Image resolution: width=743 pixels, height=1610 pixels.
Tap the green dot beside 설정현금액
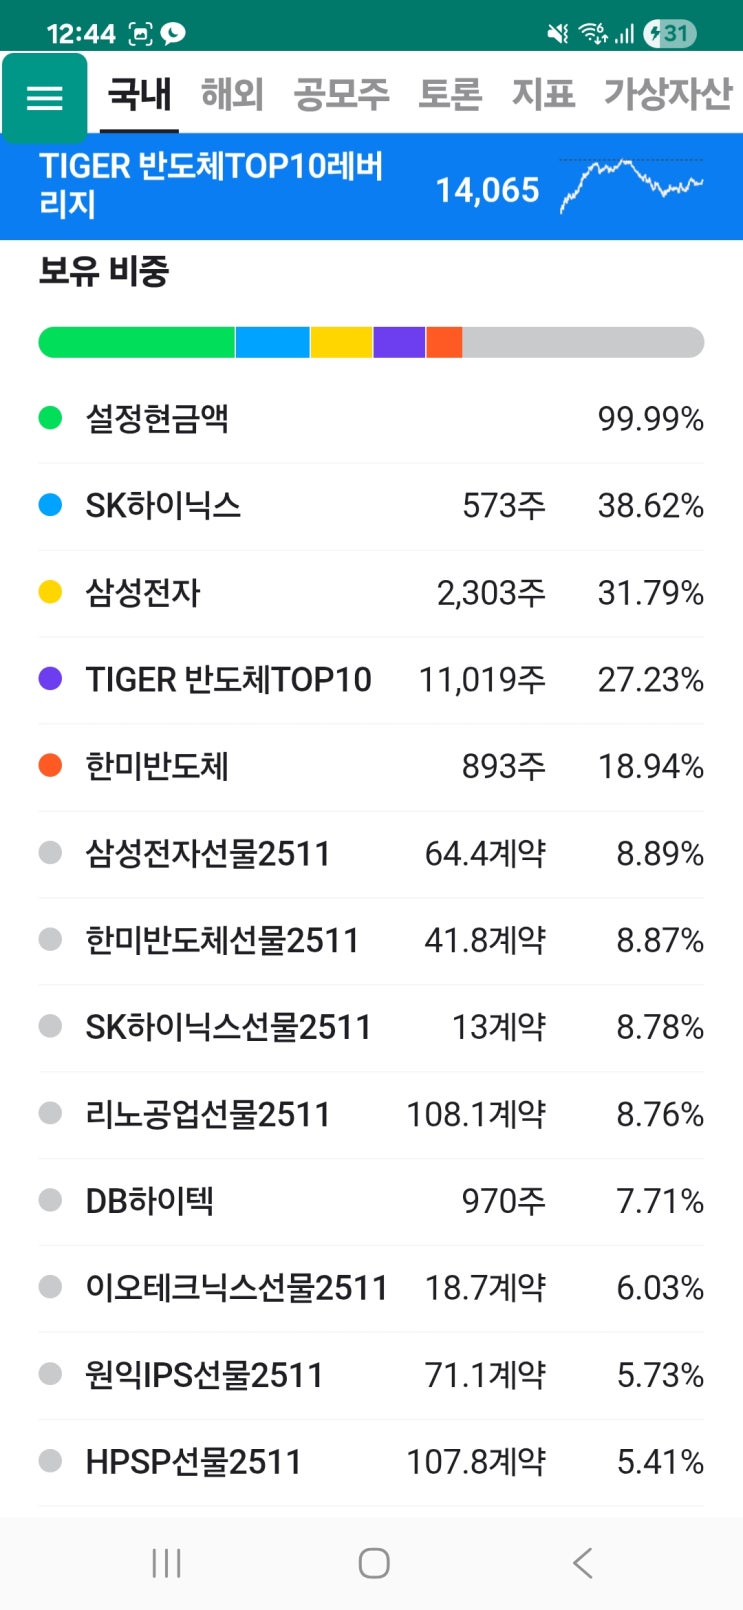tap(48, 418)
